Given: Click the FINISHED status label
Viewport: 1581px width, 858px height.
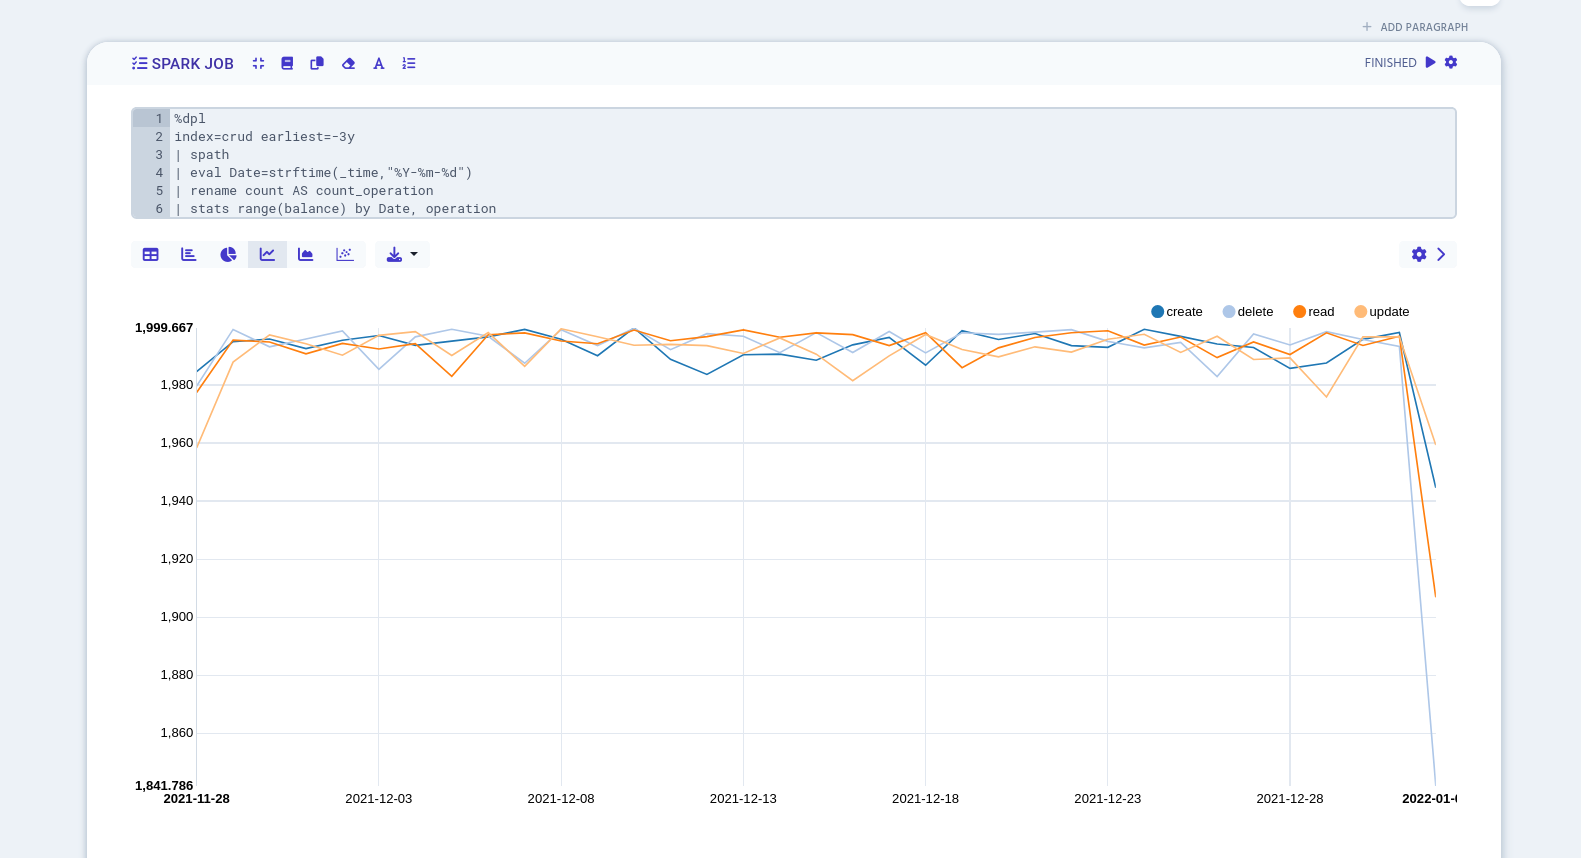Looking at the screenshot, I should pyautogui.click(x=1390, y=63).
